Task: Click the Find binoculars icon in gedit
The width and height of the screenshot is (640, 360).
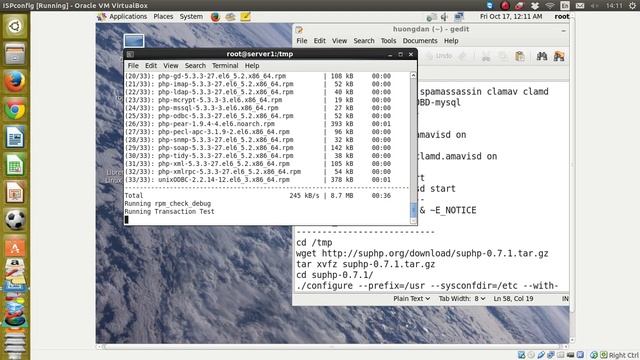Action: coord(542,56)
